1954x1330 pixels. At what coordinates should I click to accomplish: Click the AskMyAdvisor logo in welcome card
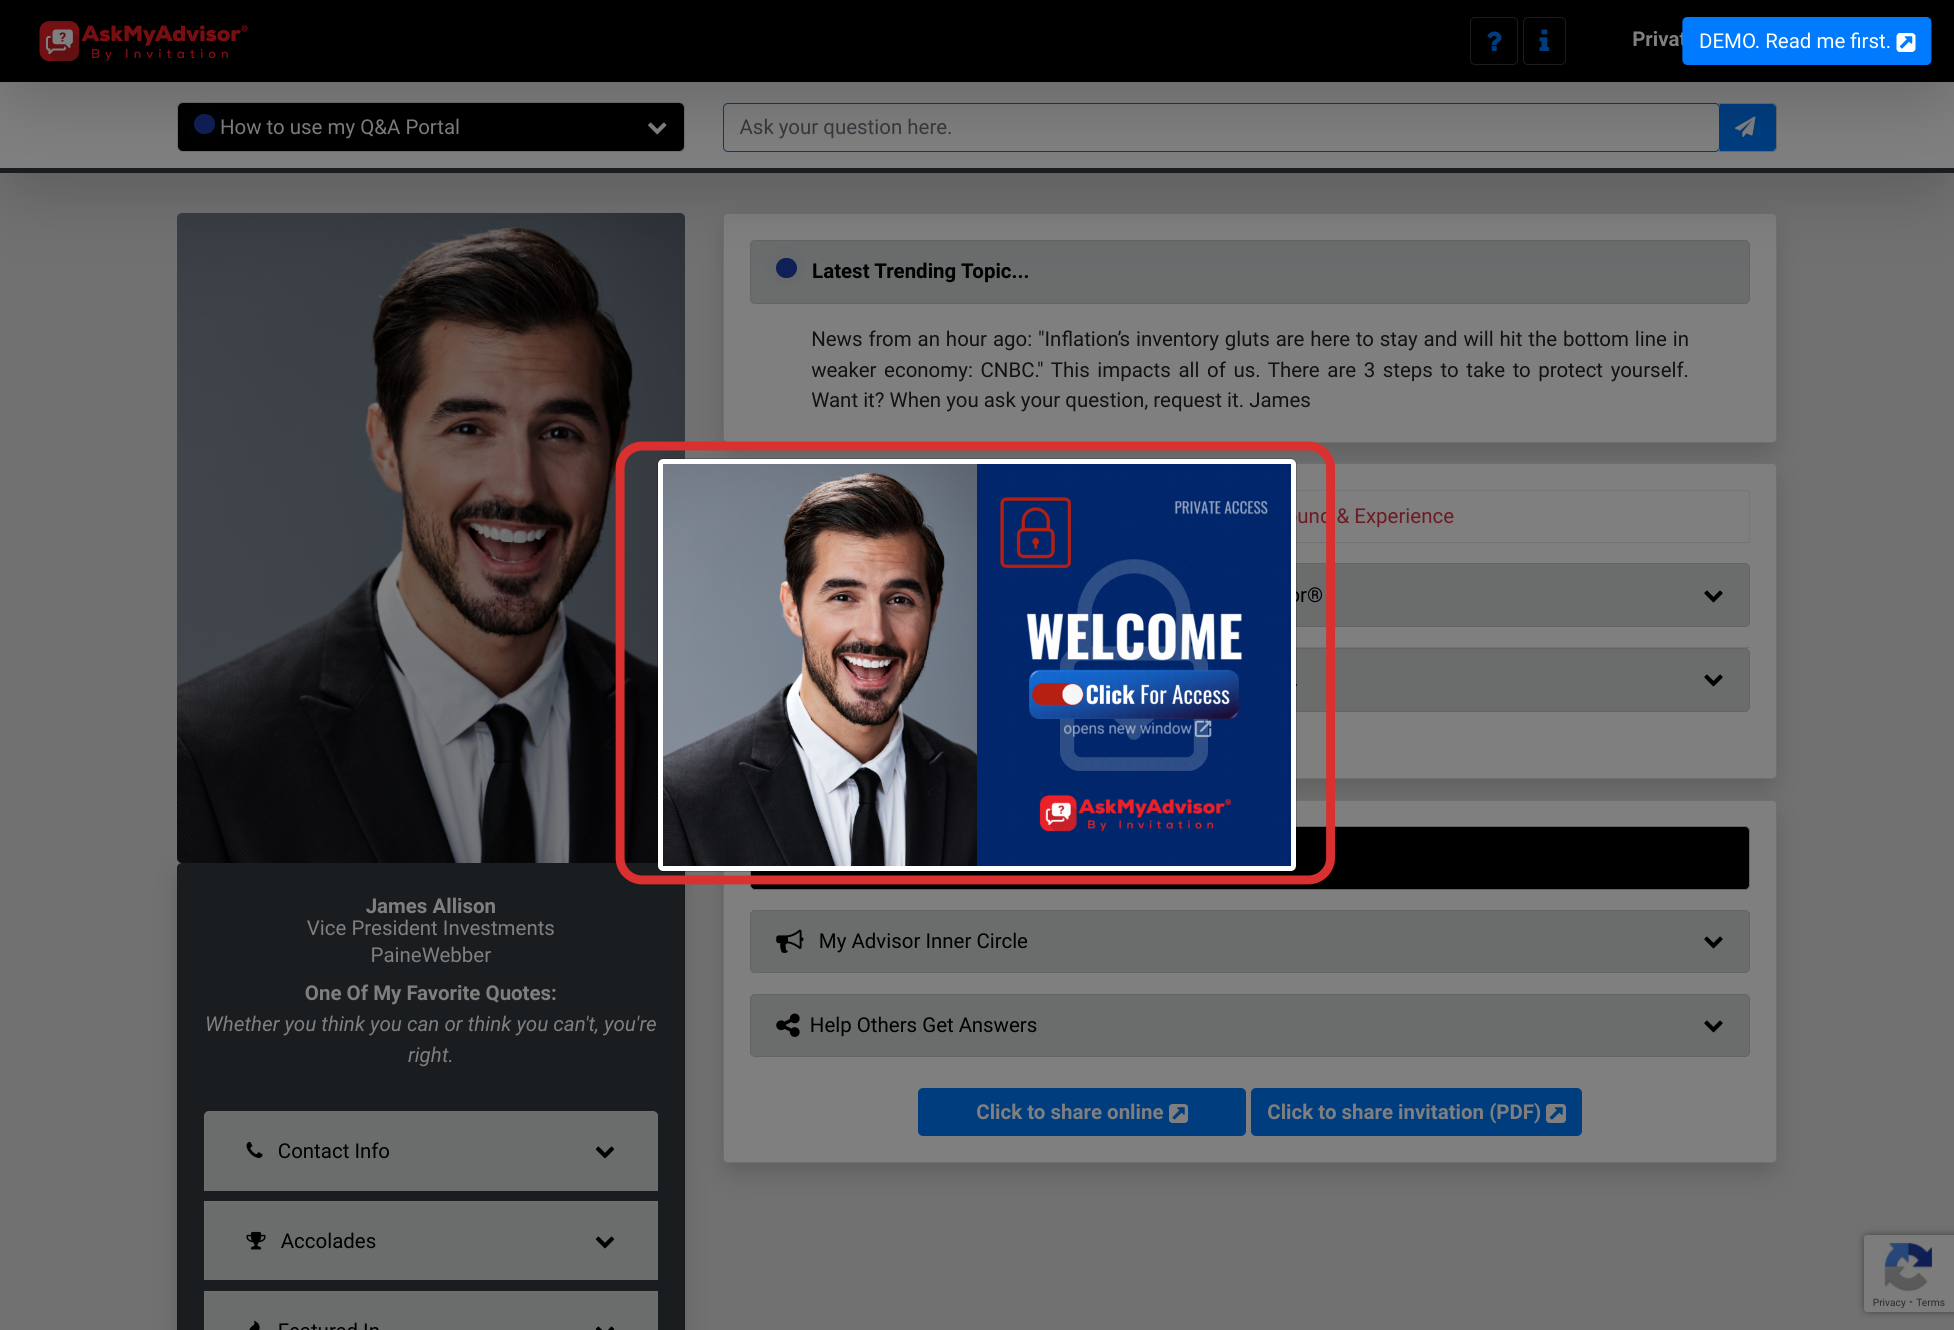coord(1134,813)
